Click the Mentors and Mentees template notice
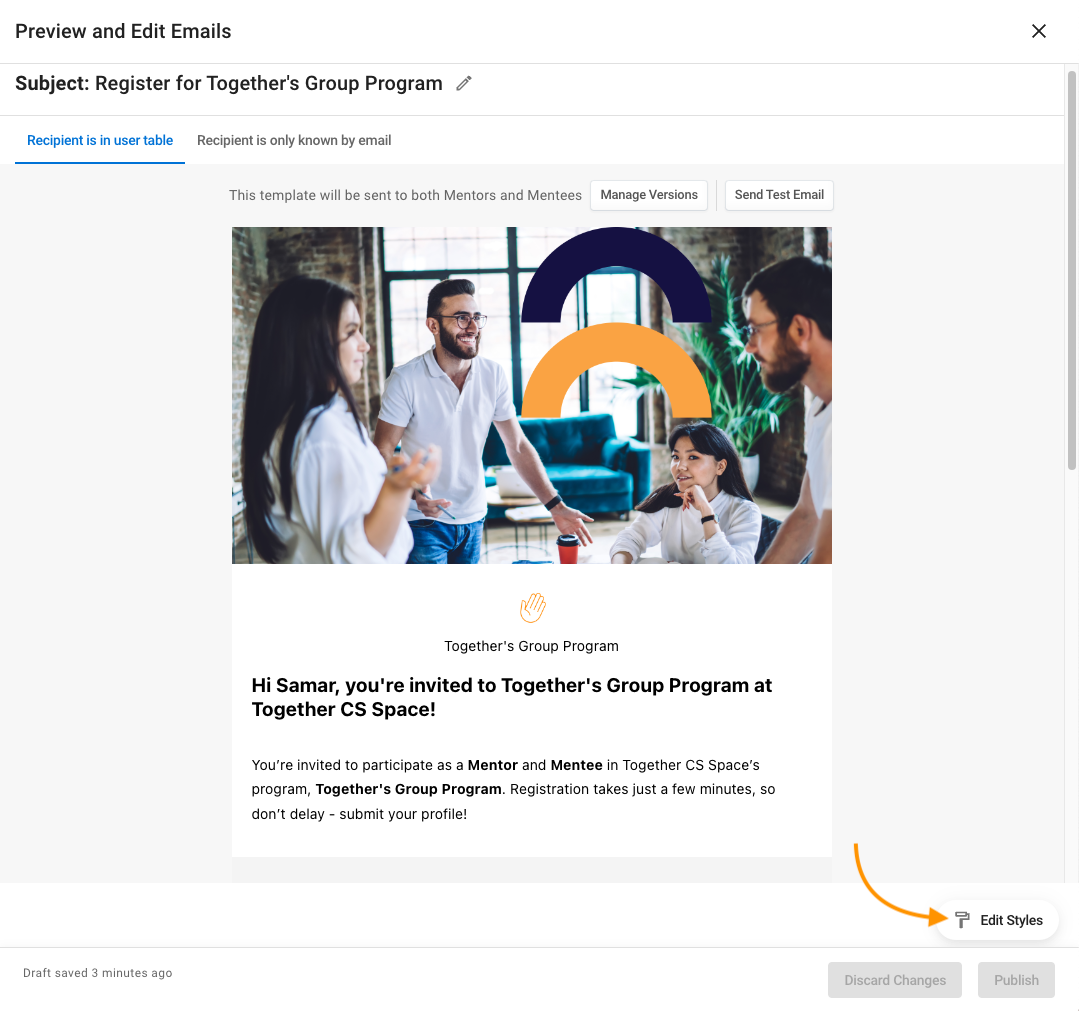The width and height of the screenshot is (1079, 1011). tap(405, 195)
